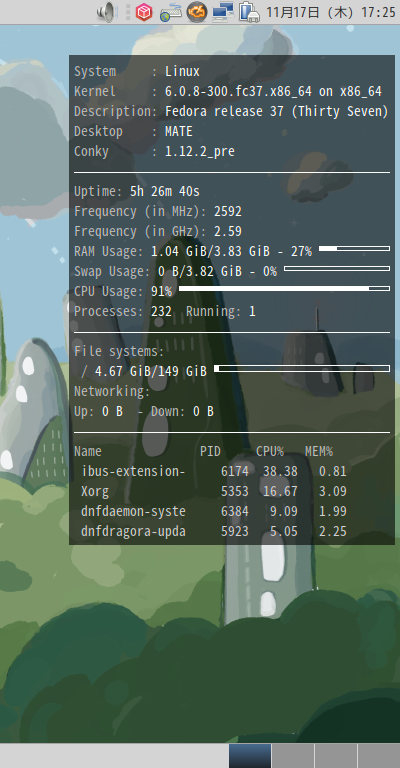Click MEM% value '2.25'
400x768 pixels.
click(x=332, y=531)
